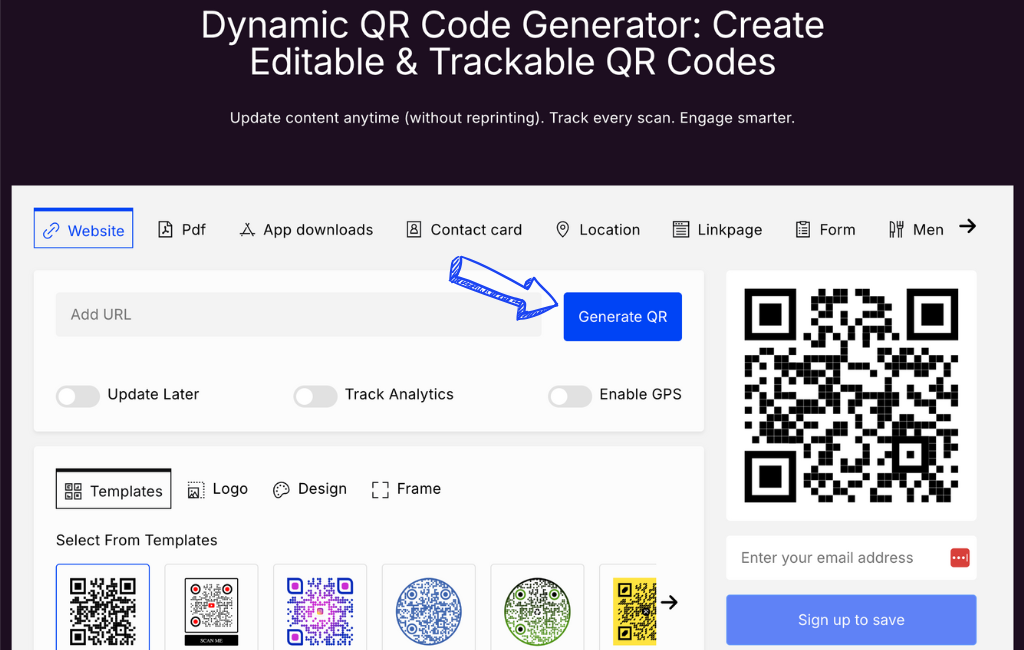This screenshot has width=1024, height=650.
Task: Click the Design palette icon
Action: 281,489
